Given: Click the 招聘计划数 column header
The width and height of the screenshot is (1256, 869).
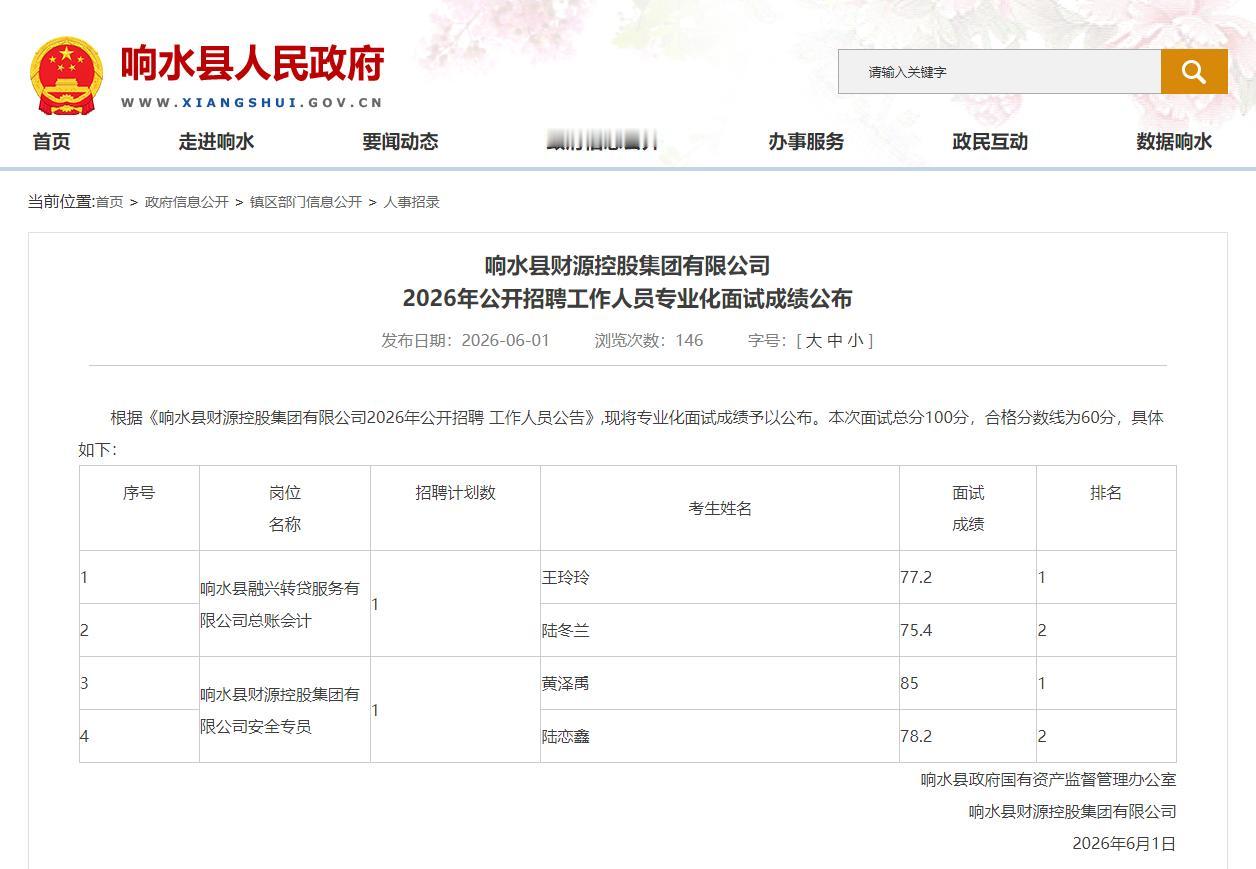Looking at the screenshot, I should (455, 508).
